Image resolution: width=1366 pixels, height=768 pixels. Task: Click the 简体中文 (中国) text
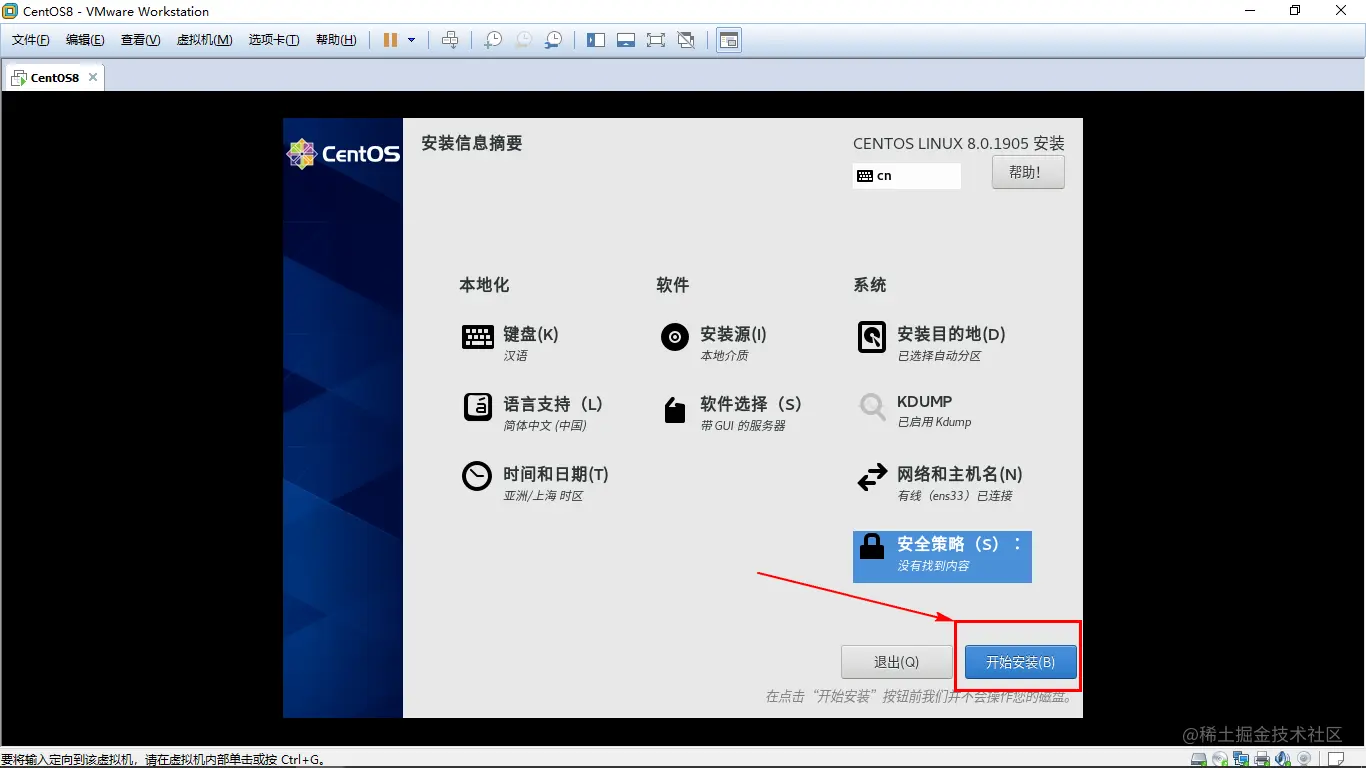point(545,426)
